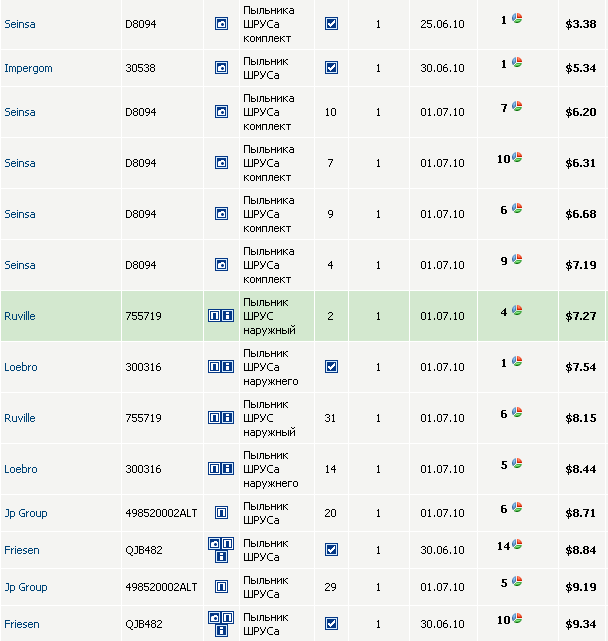Open photo icon for Seinsa $3.38 row

pyautogui.click(x=221, y=24)
